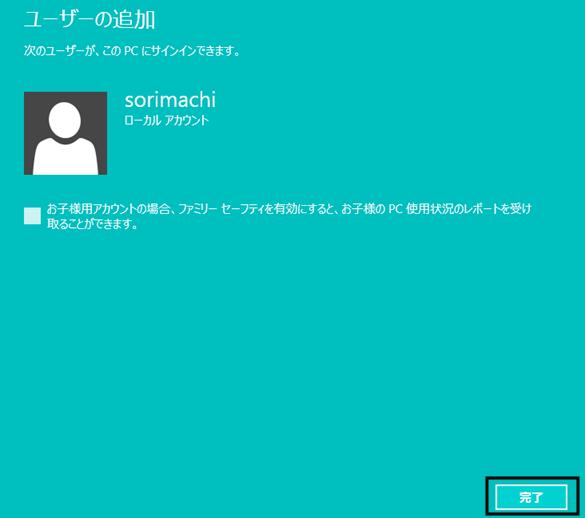Select the sorimachi account name
This screenshot has width=585, height=518.
coord(170,100)
